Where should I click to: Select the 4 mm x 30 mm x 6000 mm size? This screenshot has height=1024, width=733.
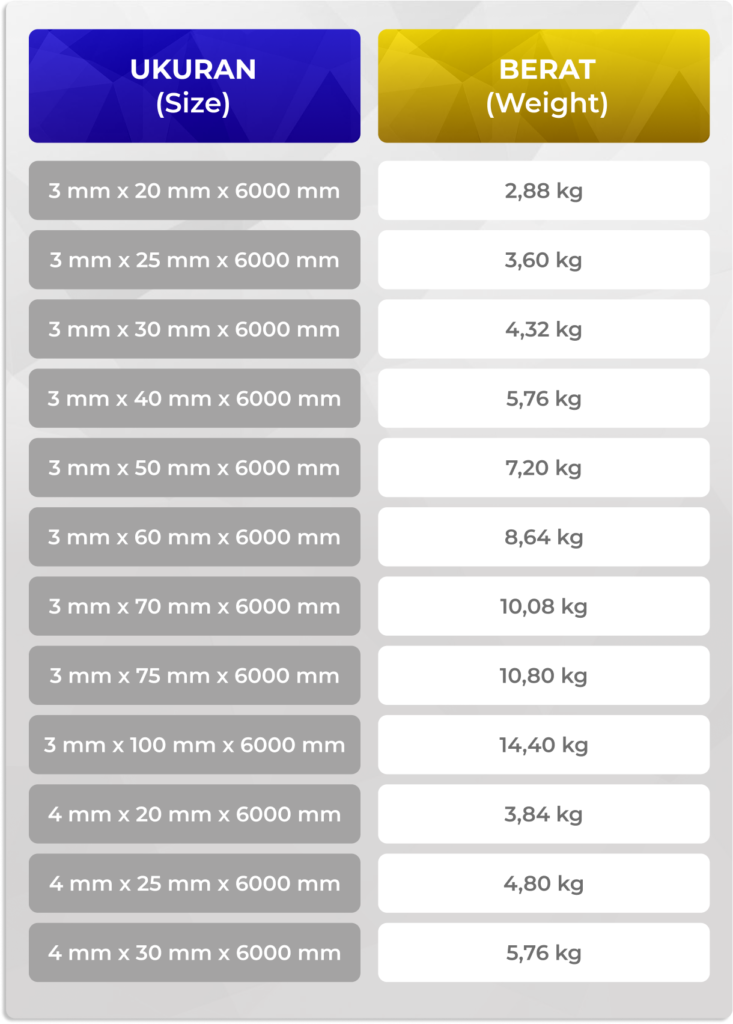pos(194,952)
